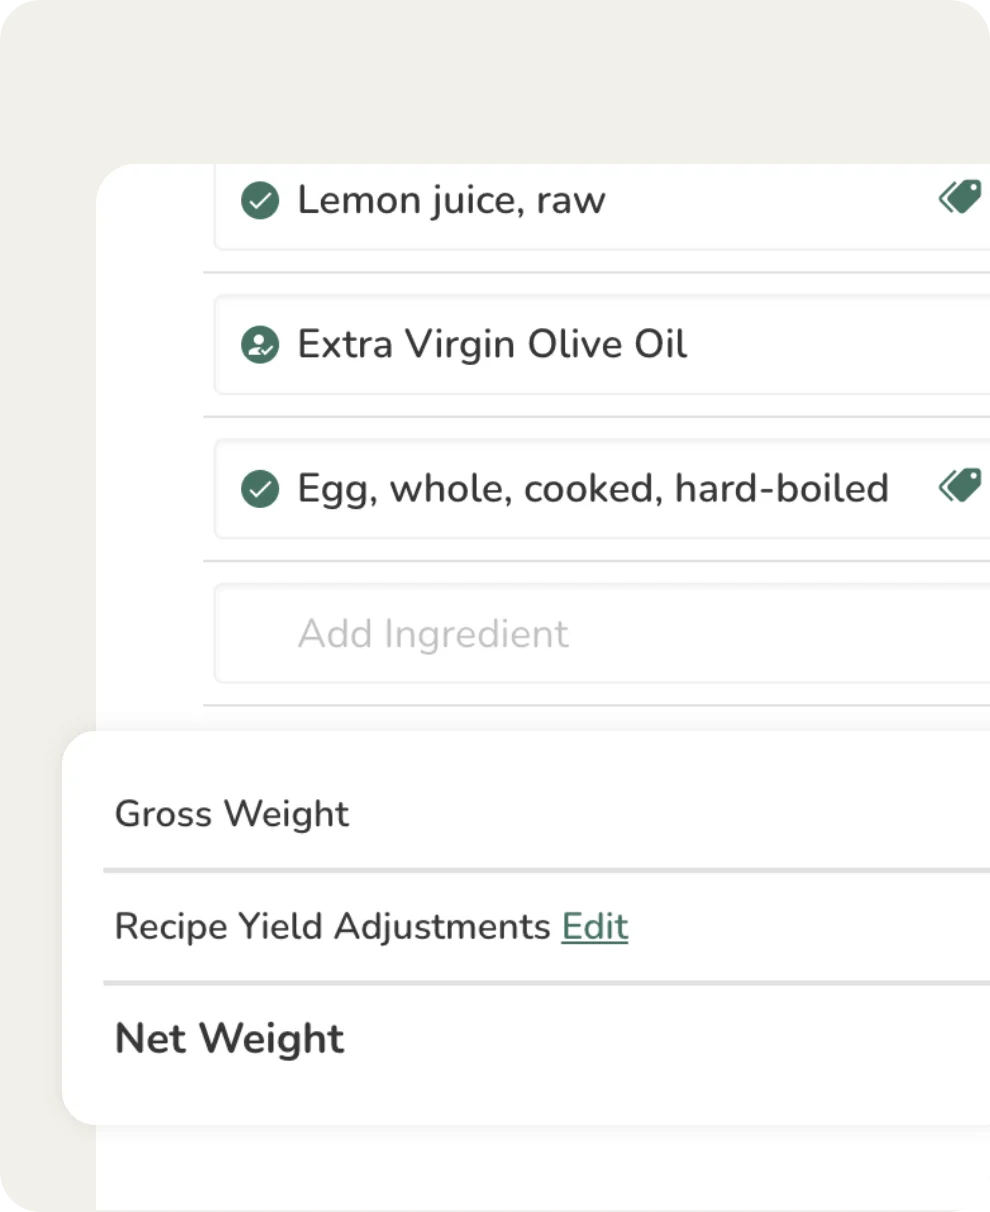The height and width of the screenshot is (1212, 990).
Task: Open the Edit link for Recipe Yield Adjustments
Action: point(595,927)
